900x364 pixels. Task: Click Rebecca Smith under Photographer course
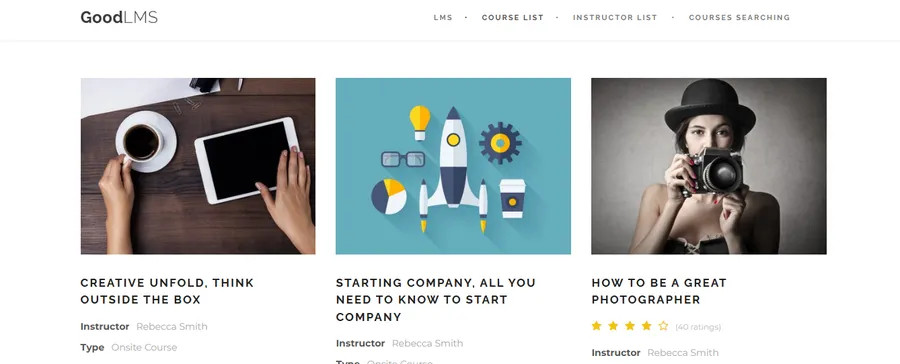(683, 353)
